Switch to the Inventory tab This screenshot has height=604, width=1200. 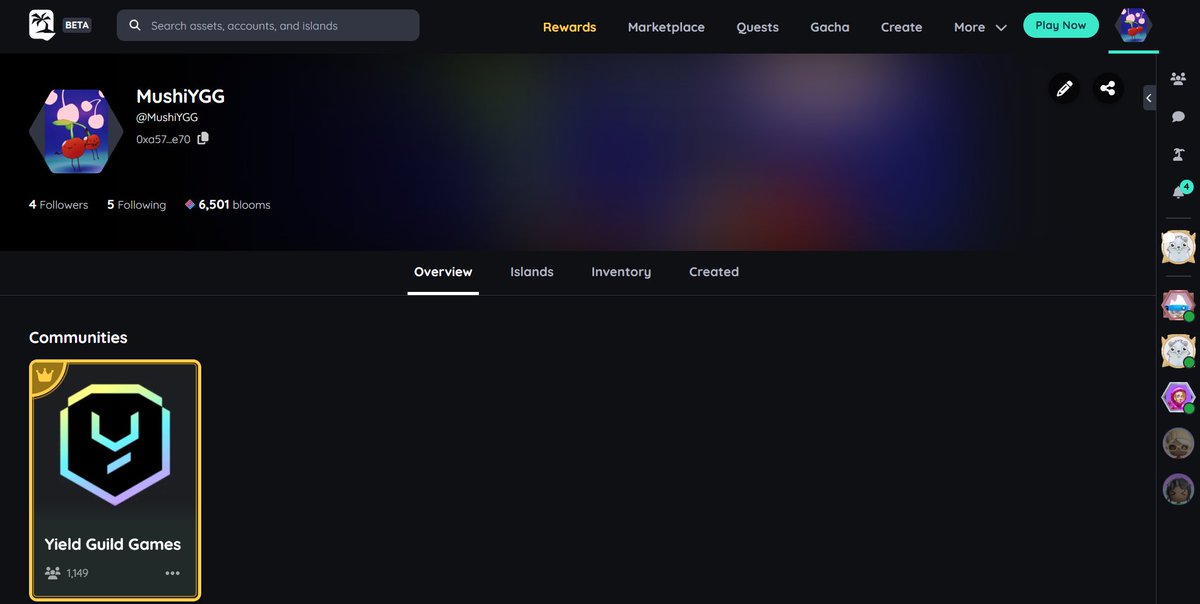tap(621, 272)
